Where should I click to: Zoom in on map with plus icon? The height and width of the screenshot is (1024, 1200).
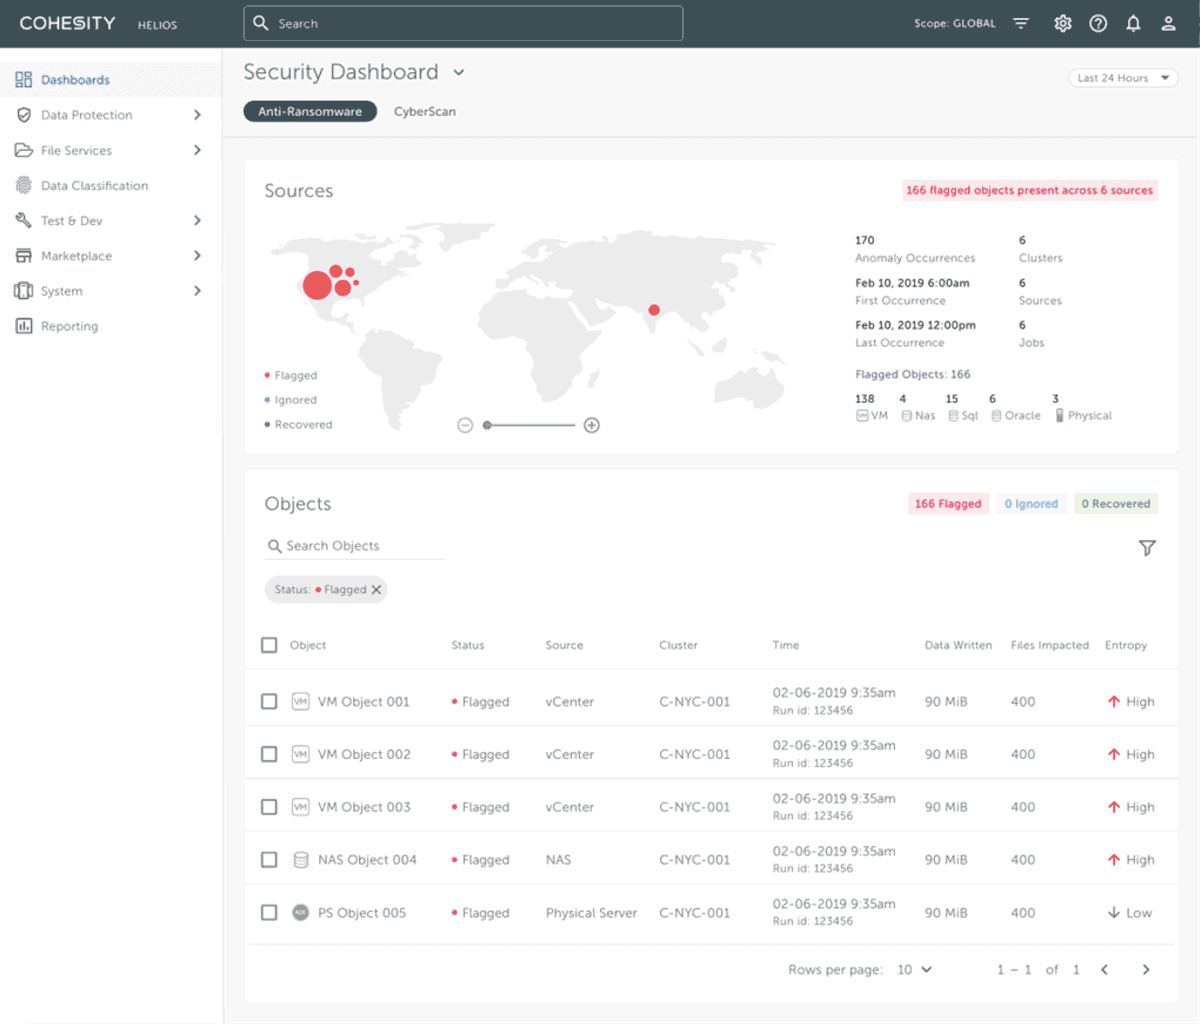click(592, 425)
